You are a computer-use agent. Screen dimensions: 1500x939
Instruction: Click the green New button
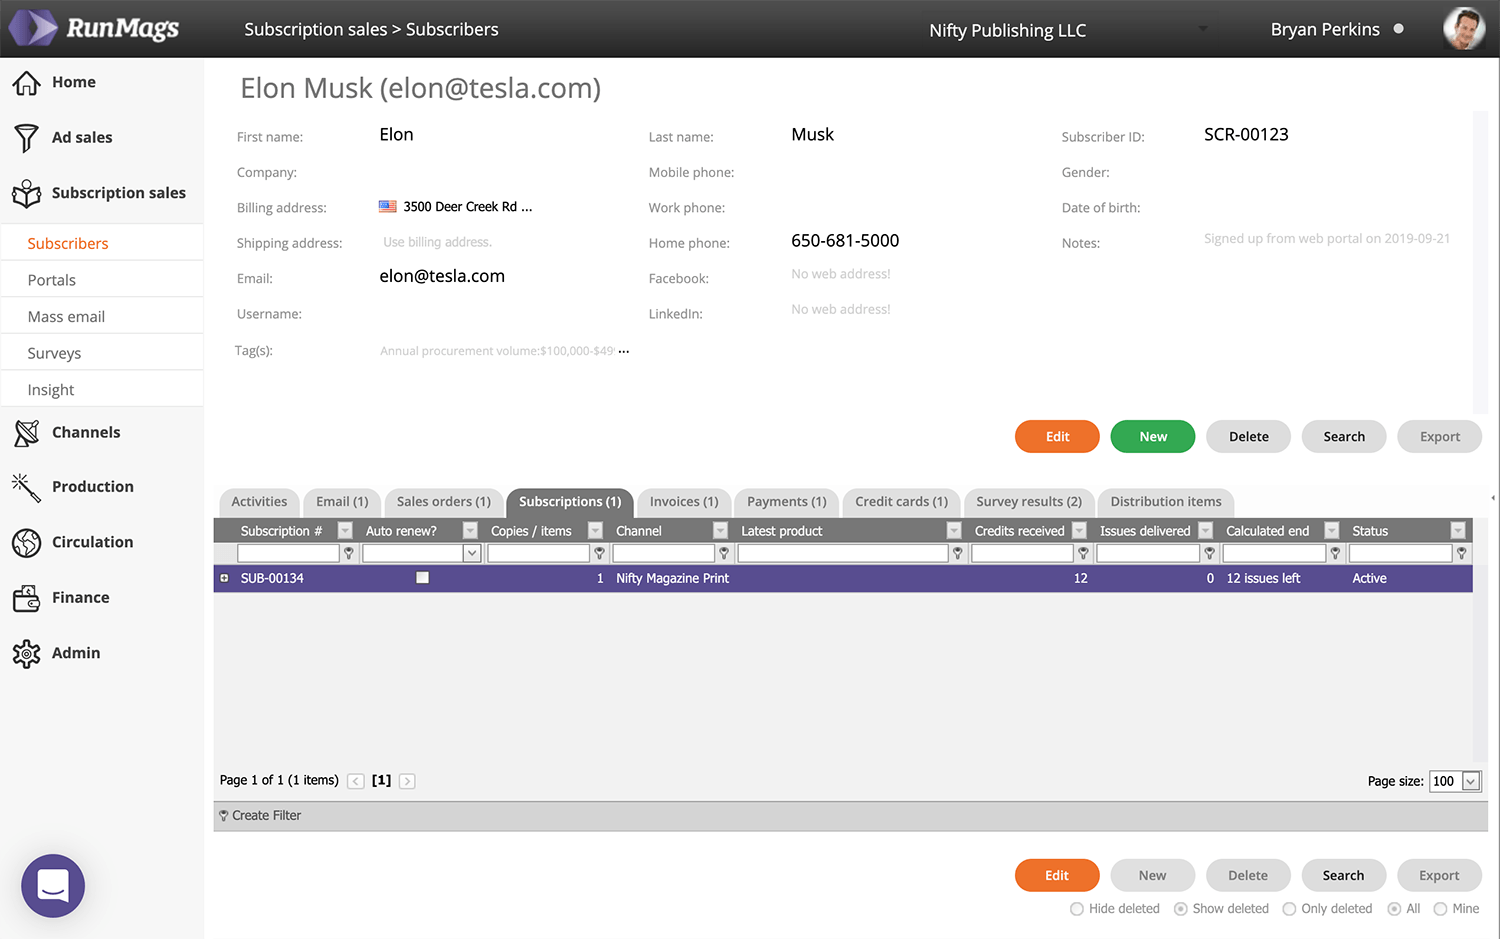(1153, 437)
